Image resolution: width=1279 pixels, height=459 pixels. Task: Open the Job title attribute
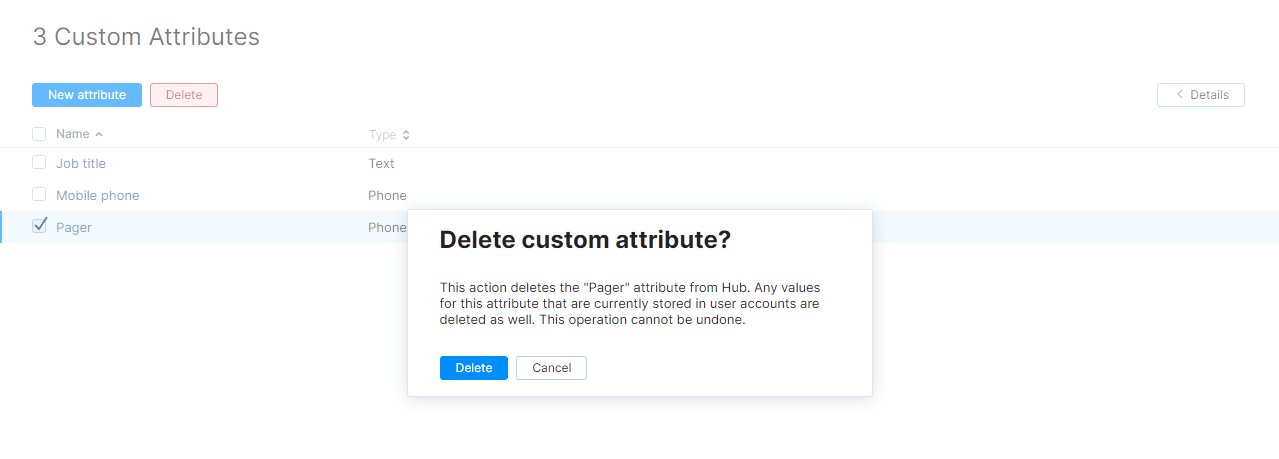[x=81, y=163]
